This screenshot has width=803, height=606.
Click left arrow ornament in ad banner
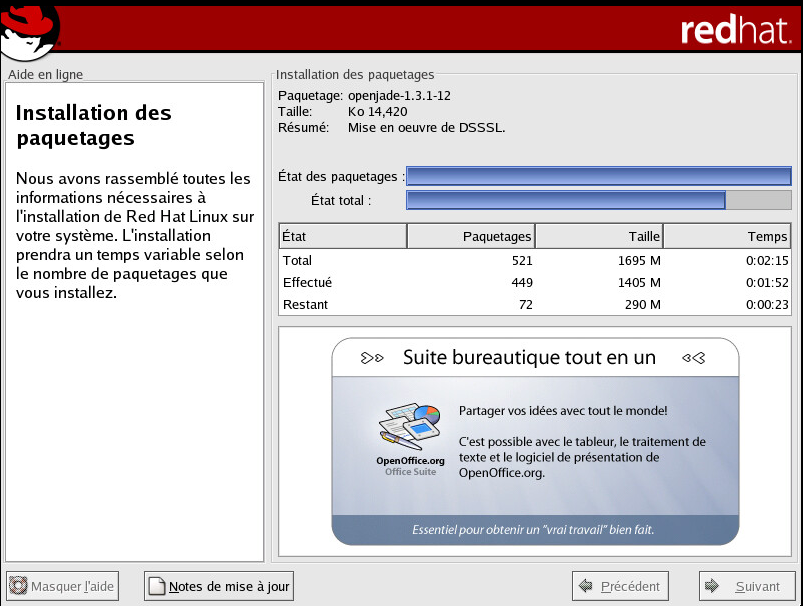tap(372, 357)
